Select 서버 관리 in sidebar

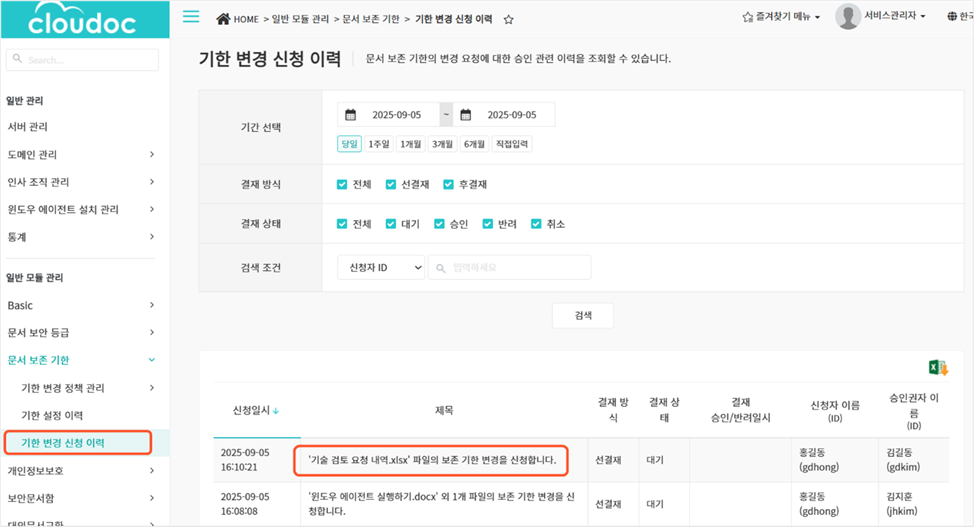click(x=28, y=127)
